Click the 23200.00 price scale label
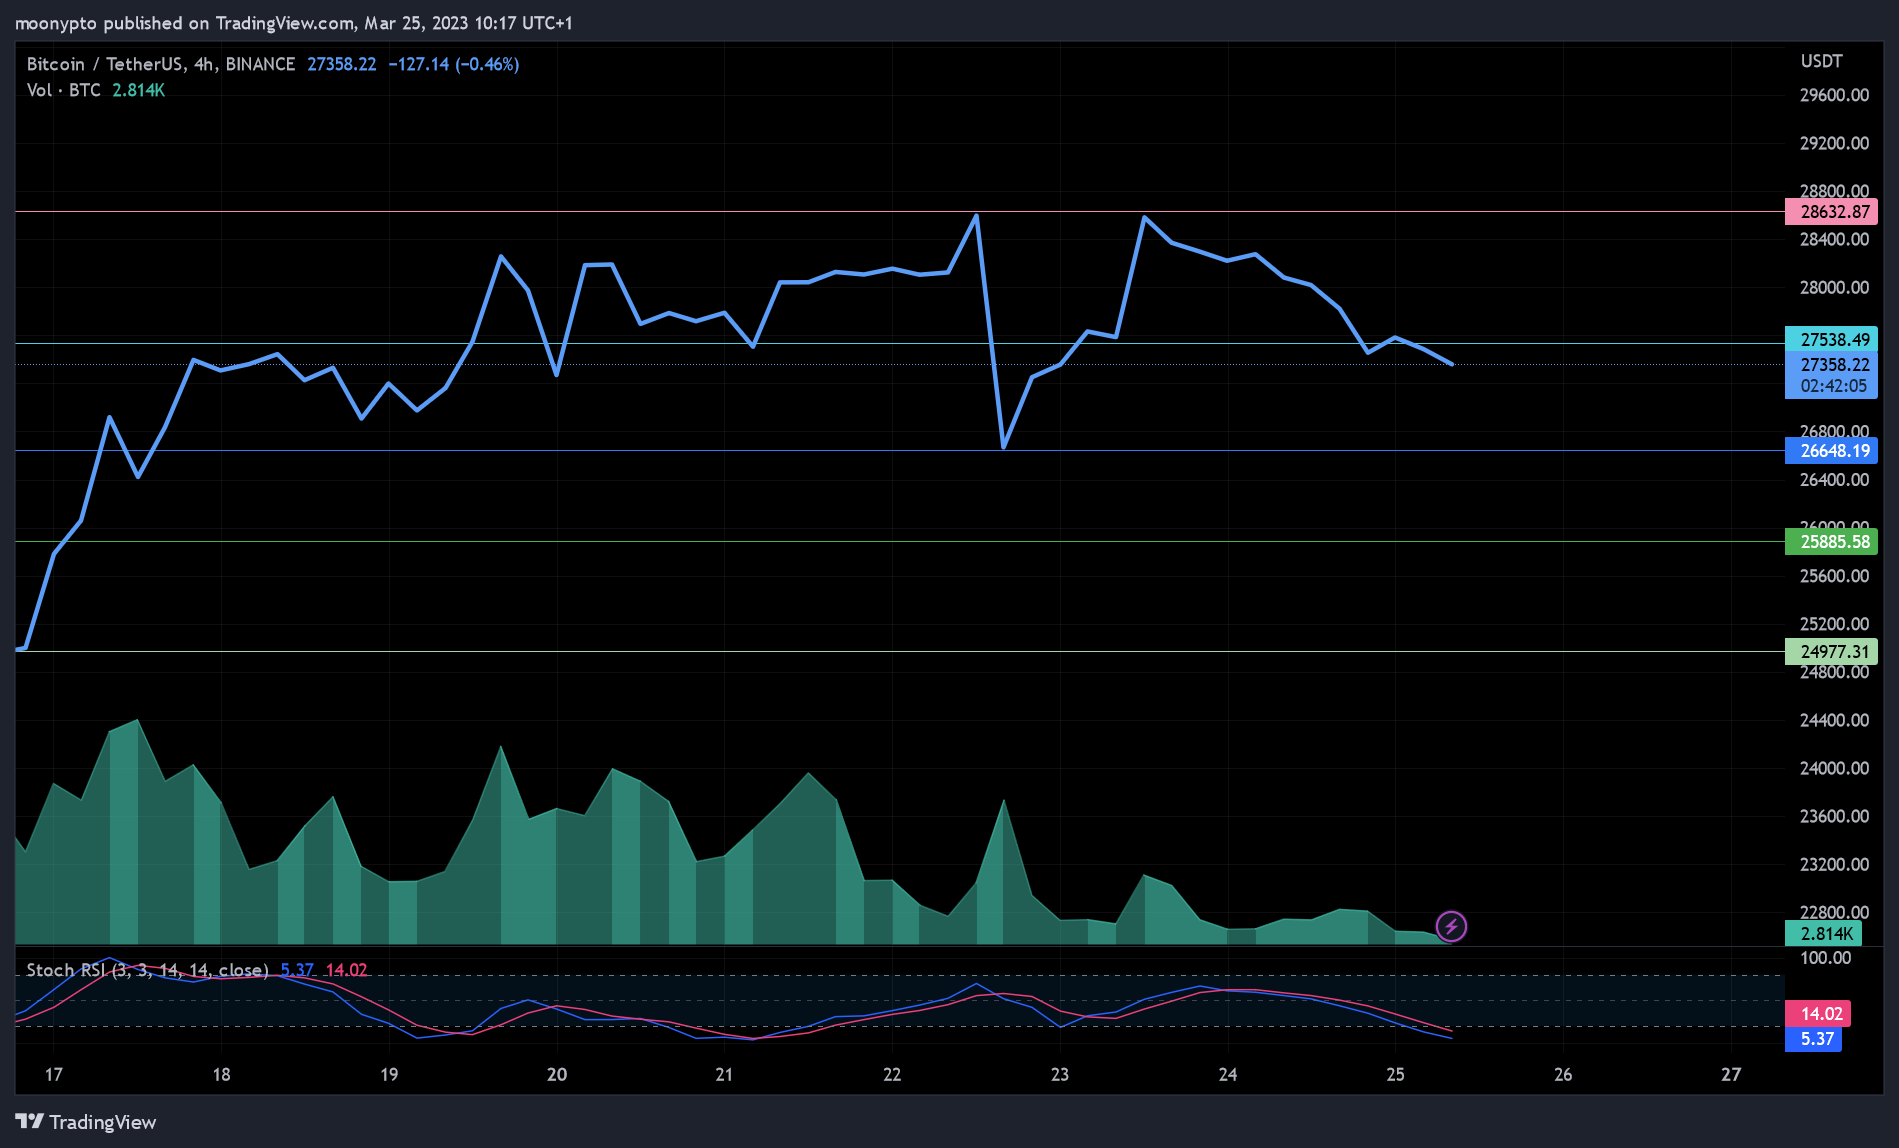Viewport: 1899px width, 1148px height. tap(1834, 864)
